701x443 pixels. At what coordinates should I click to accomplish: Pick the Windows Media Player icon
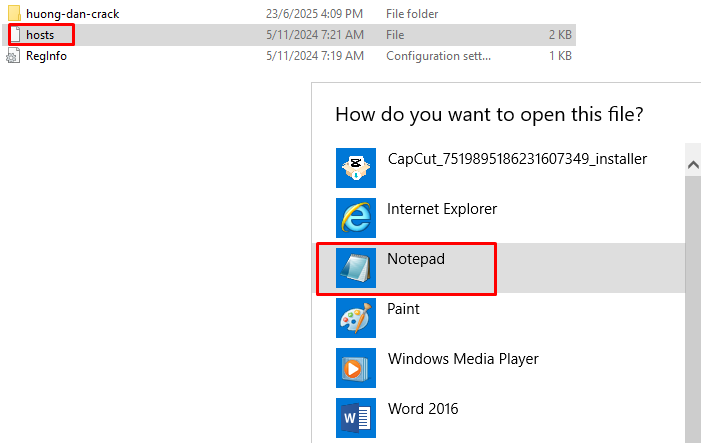[356, 368]
